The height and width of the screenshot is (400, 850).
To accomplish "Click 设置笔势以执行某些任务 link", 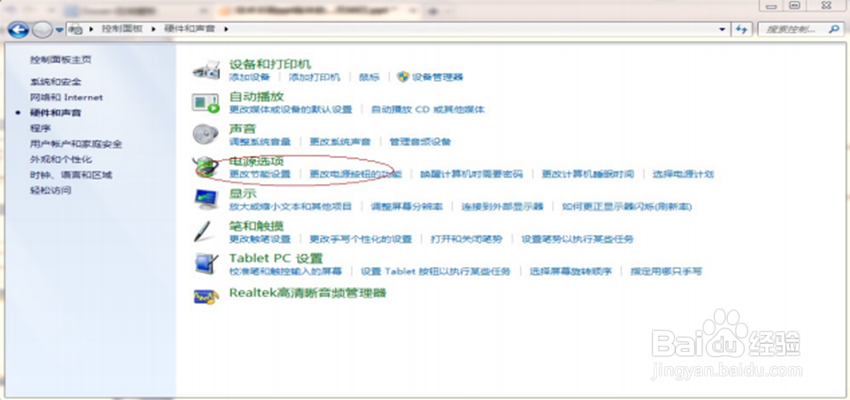I will [577, 239].
